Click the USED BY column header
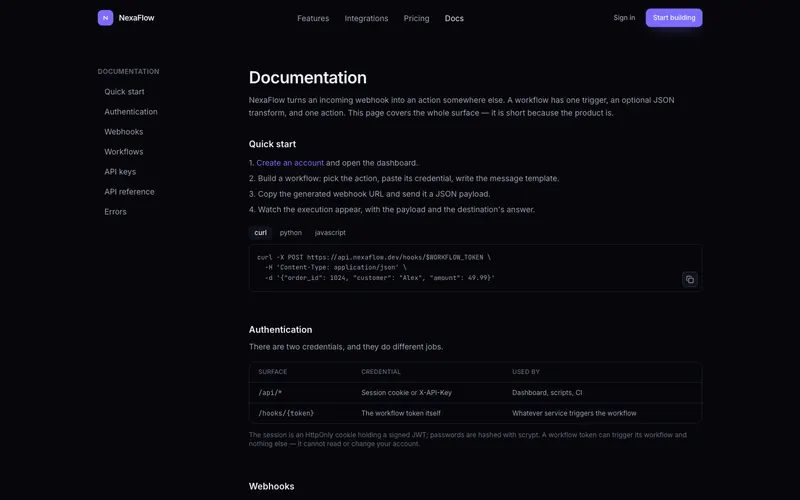The width and height of the screenshot is (800, 500). (x=526, y=372)
